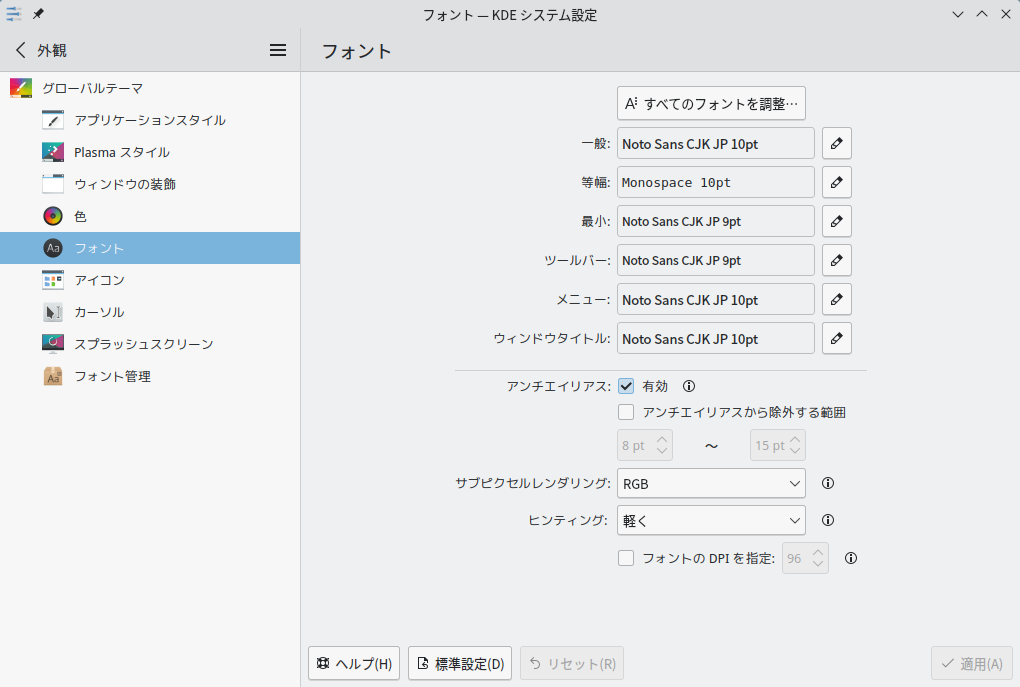
Task: Show info for フォントの DPI を指定
Action: (x=851, y=558)
